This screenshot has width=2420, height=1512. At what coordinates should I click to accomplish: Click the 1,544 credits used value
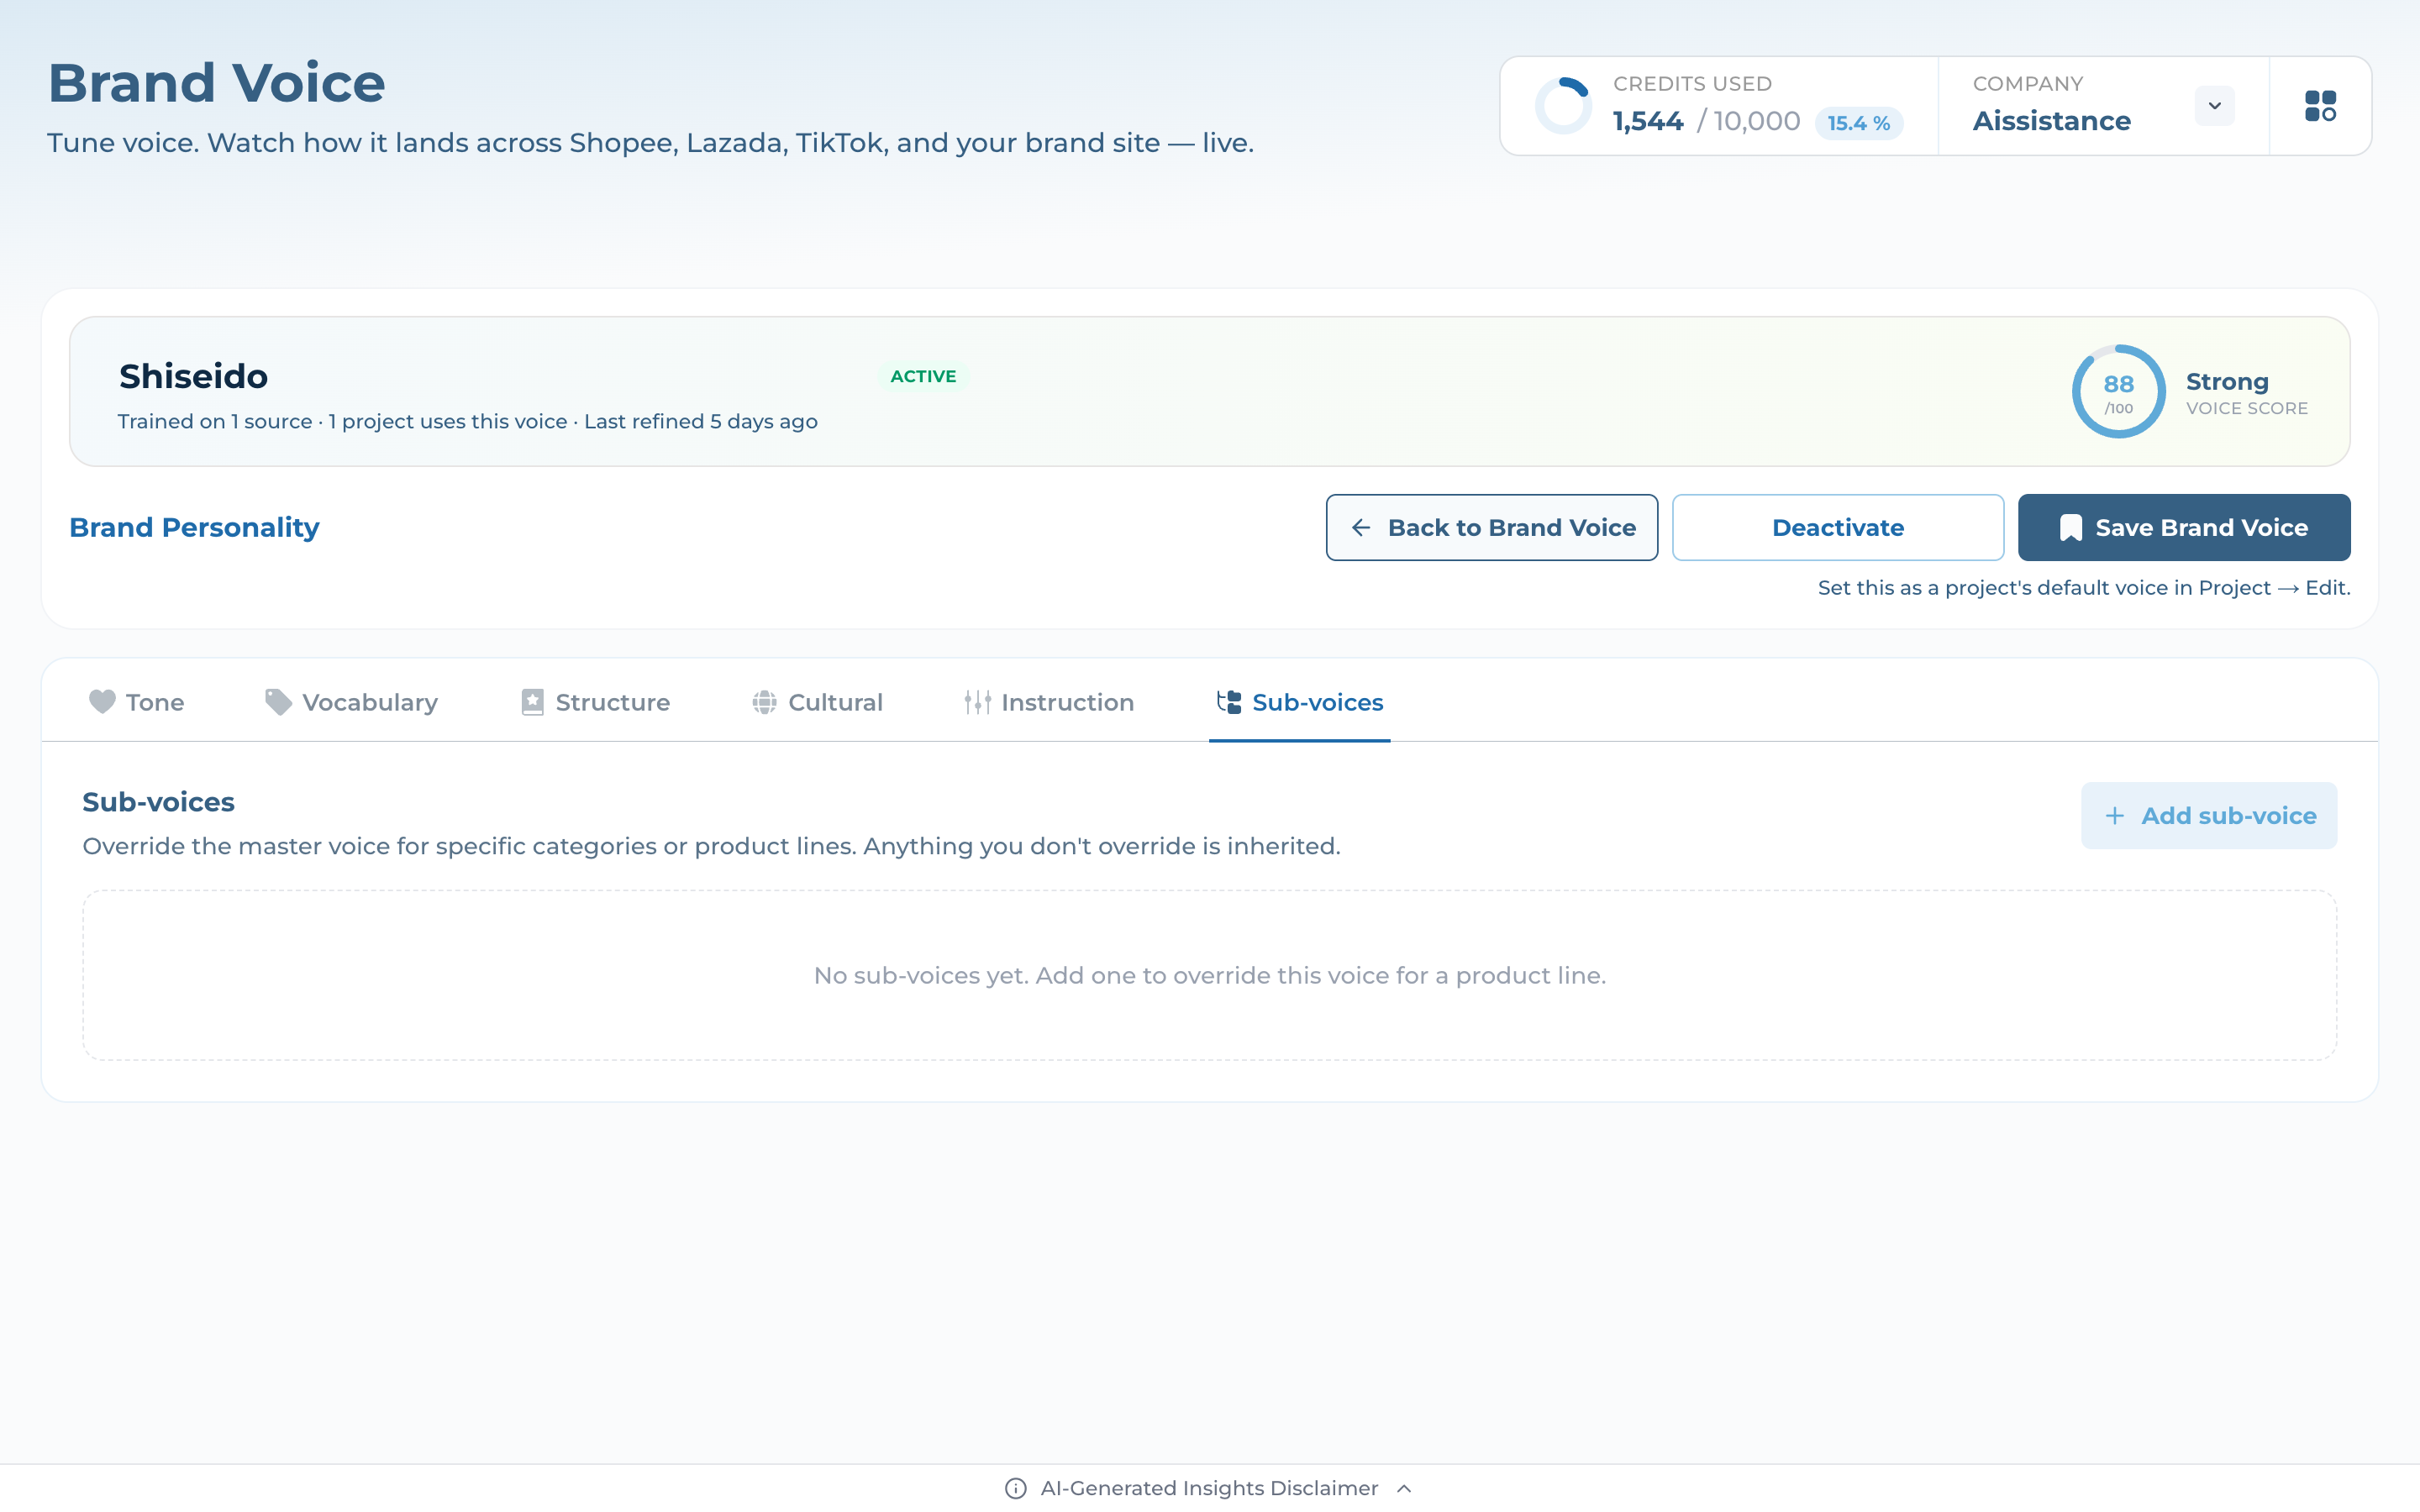click(x=1647, y=121)
